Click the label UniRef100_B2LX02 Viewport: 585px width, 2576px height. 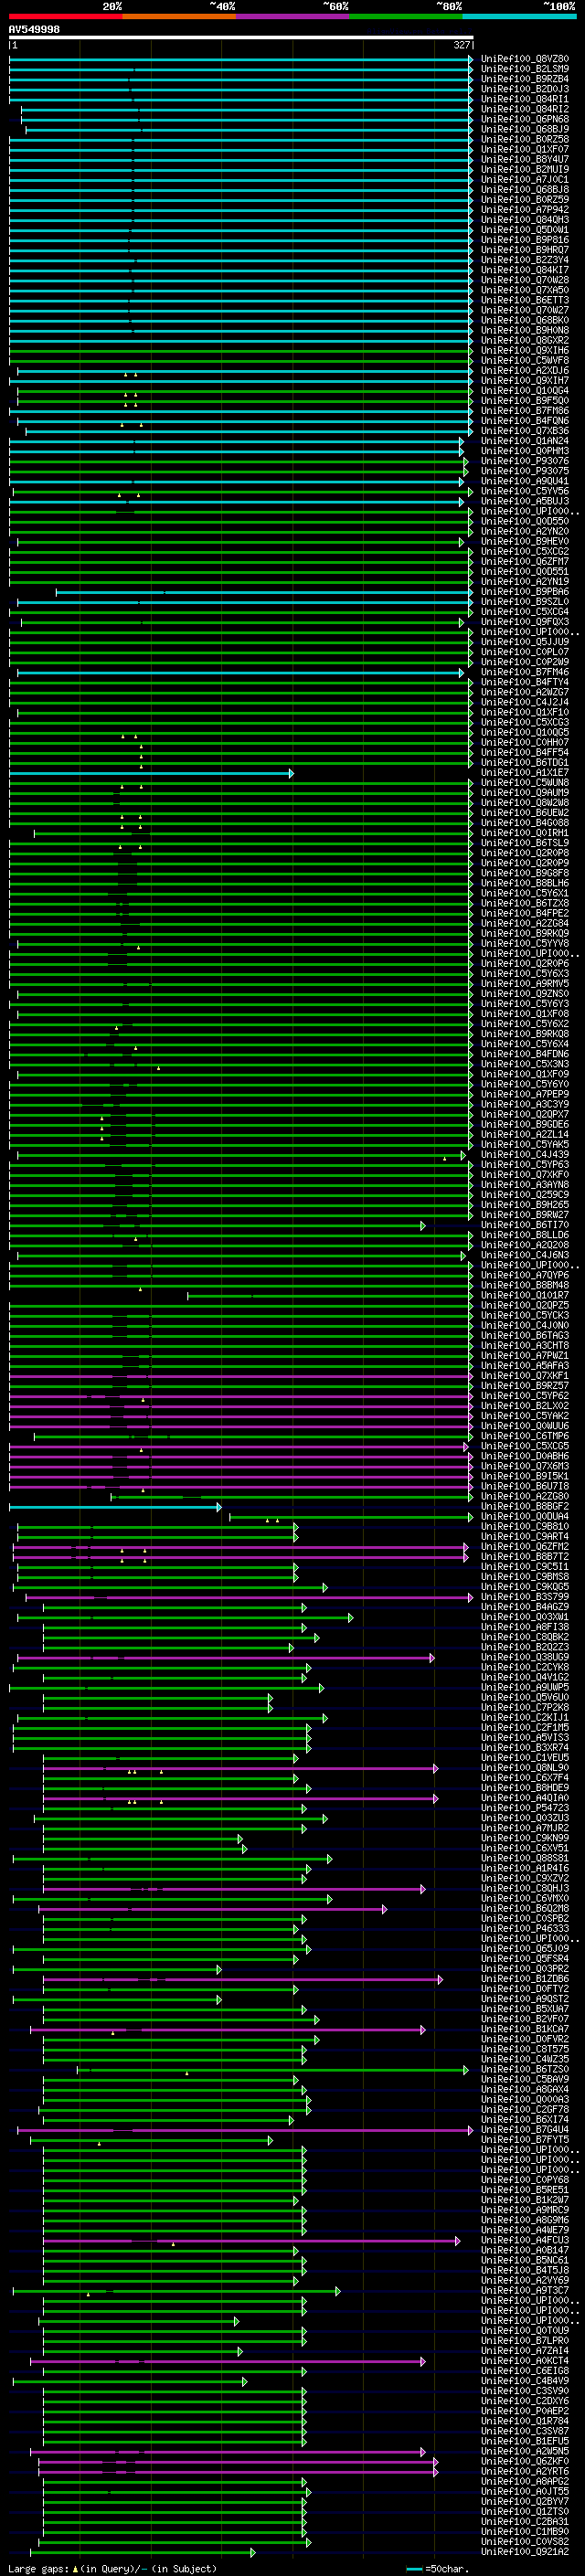tap(525, 1405)
